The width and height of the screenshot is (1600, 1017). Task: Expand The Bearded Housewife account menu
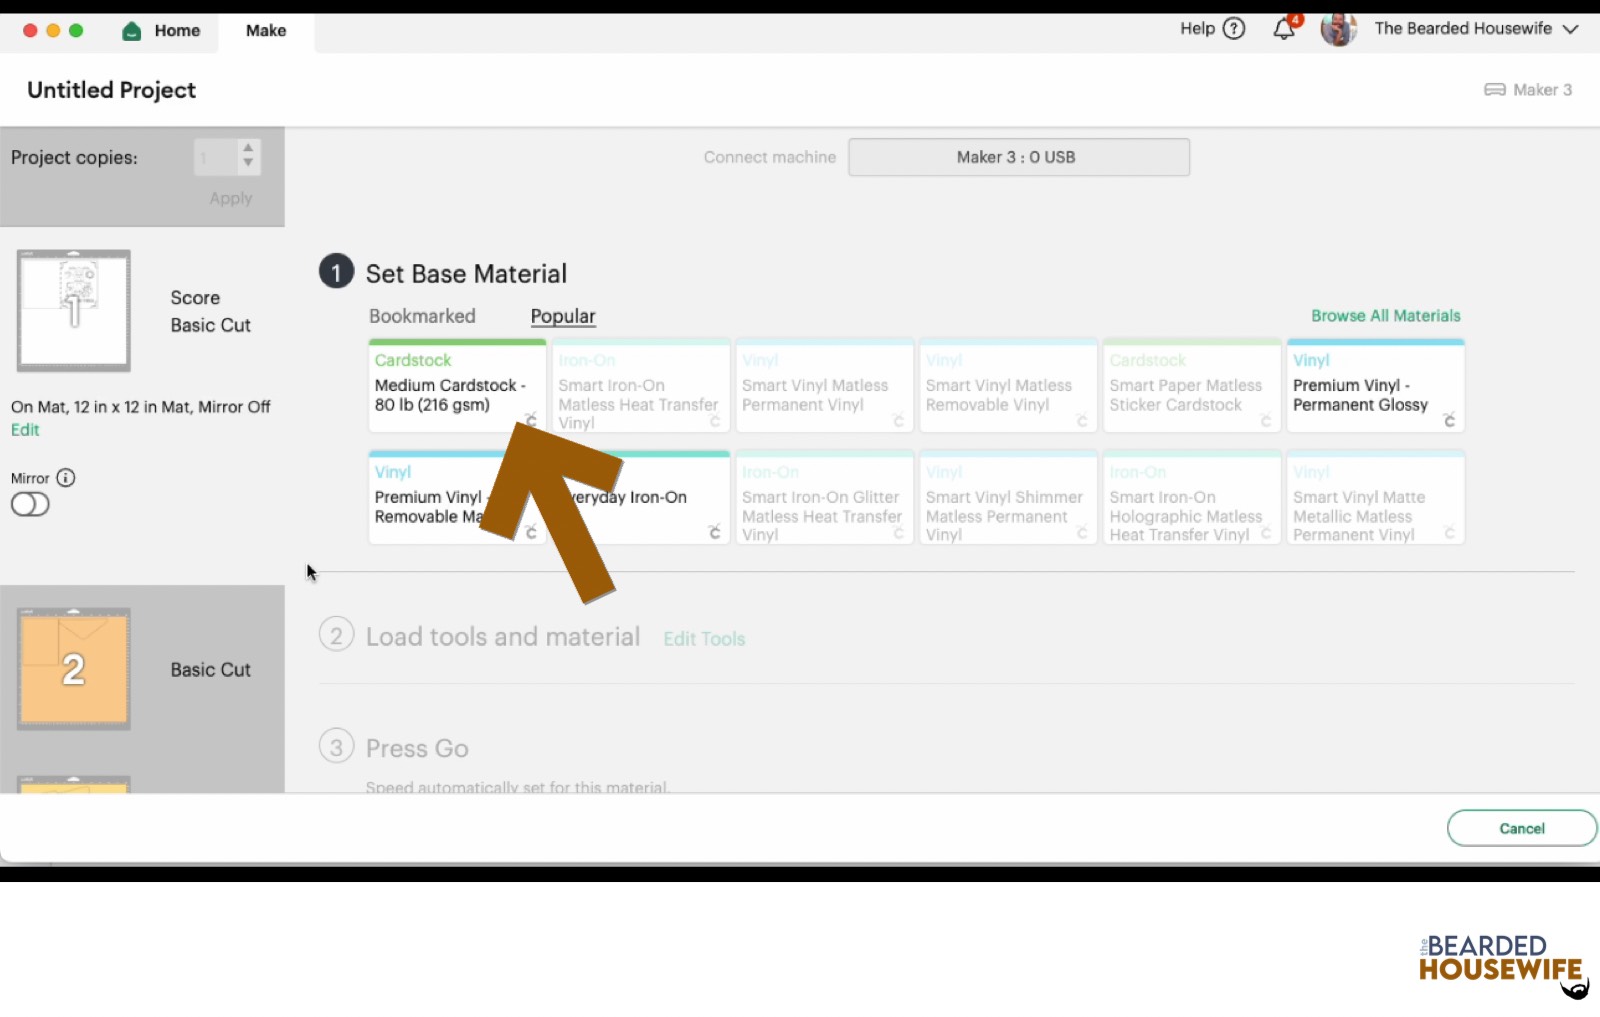coord(1476,29)
